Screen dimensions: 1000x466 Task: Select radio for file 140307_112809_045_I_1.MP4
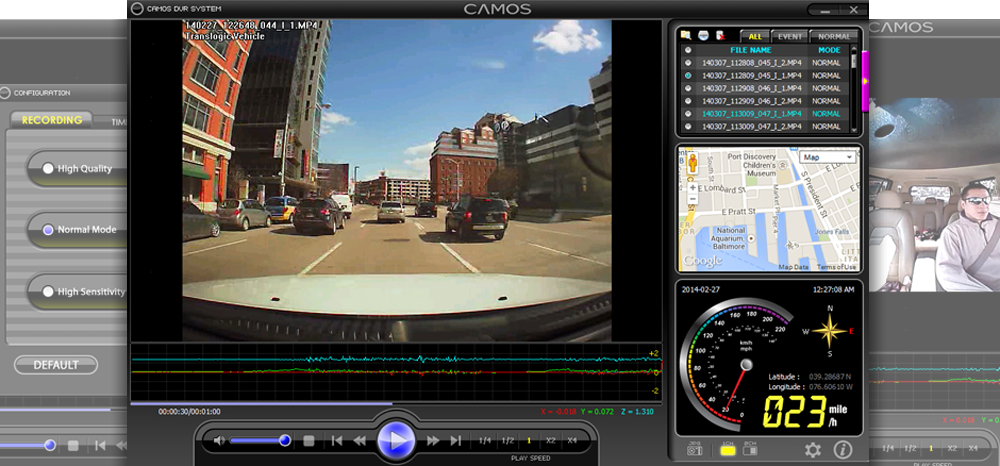(688, 75)
